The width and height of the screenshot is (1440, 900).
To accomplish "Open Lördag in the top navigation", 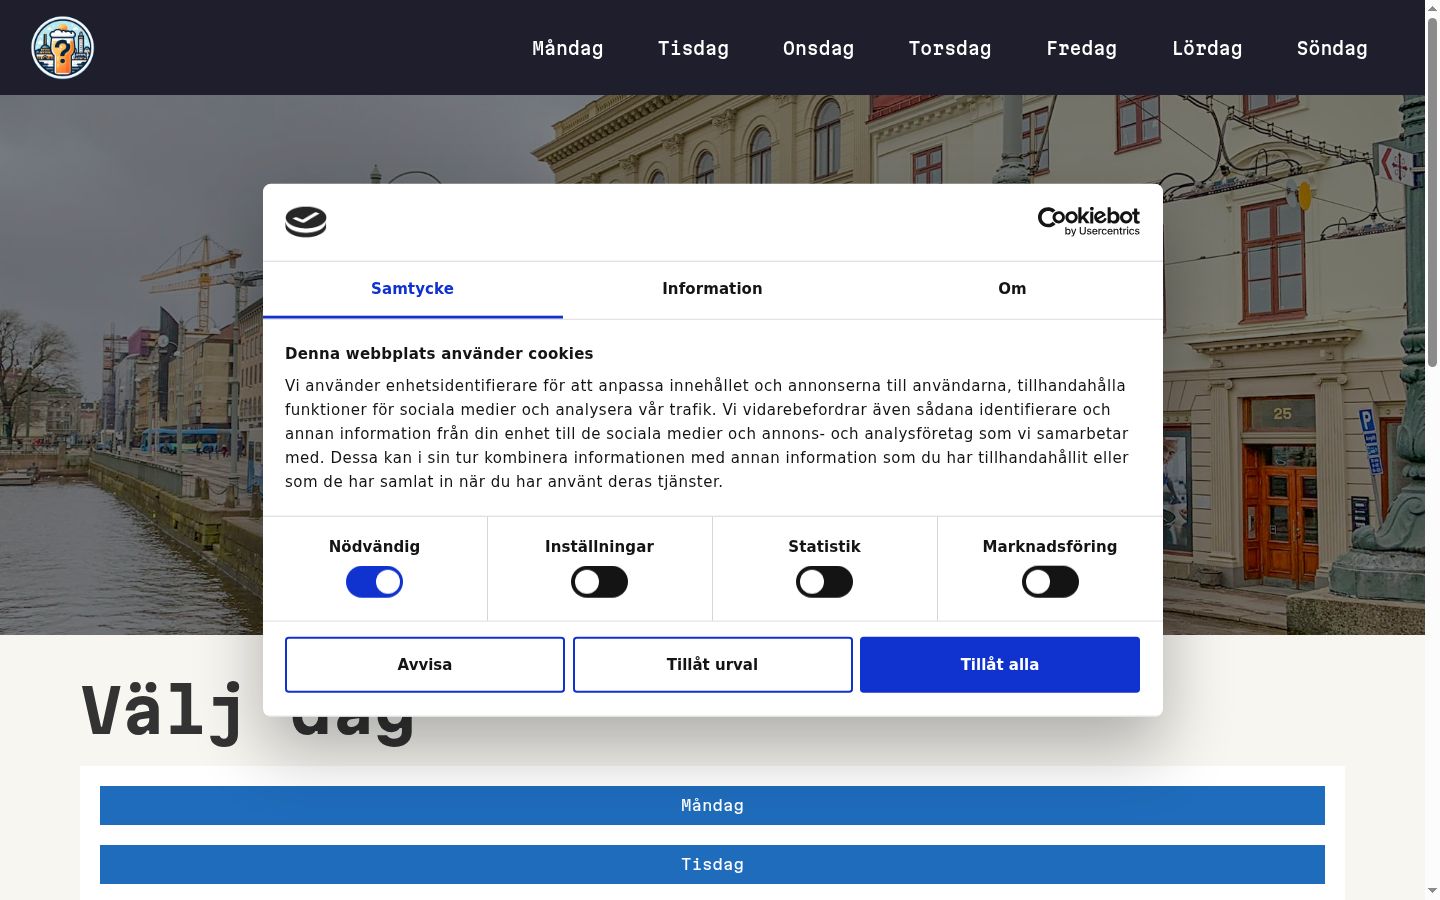I will [1207, 48].
